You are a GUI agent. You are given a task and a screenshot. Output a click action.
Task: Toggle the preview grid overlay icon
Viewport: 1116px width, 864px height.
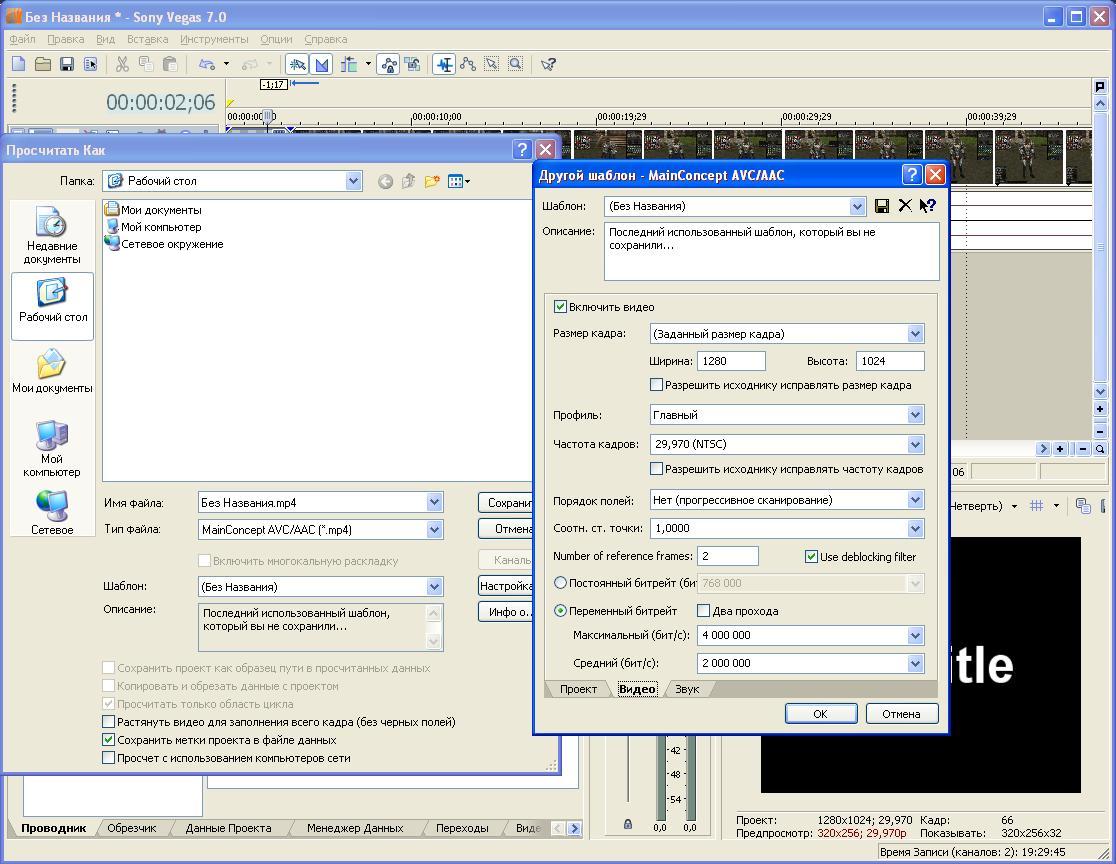click(x=1037, y=505)
